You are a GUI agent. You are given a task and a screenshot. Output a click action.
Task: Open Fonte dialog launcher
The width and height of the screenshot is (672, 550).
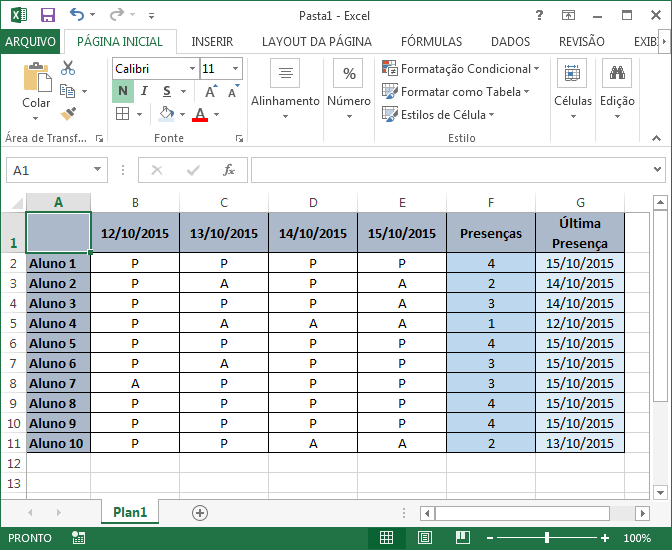click(x=239, y=138)
